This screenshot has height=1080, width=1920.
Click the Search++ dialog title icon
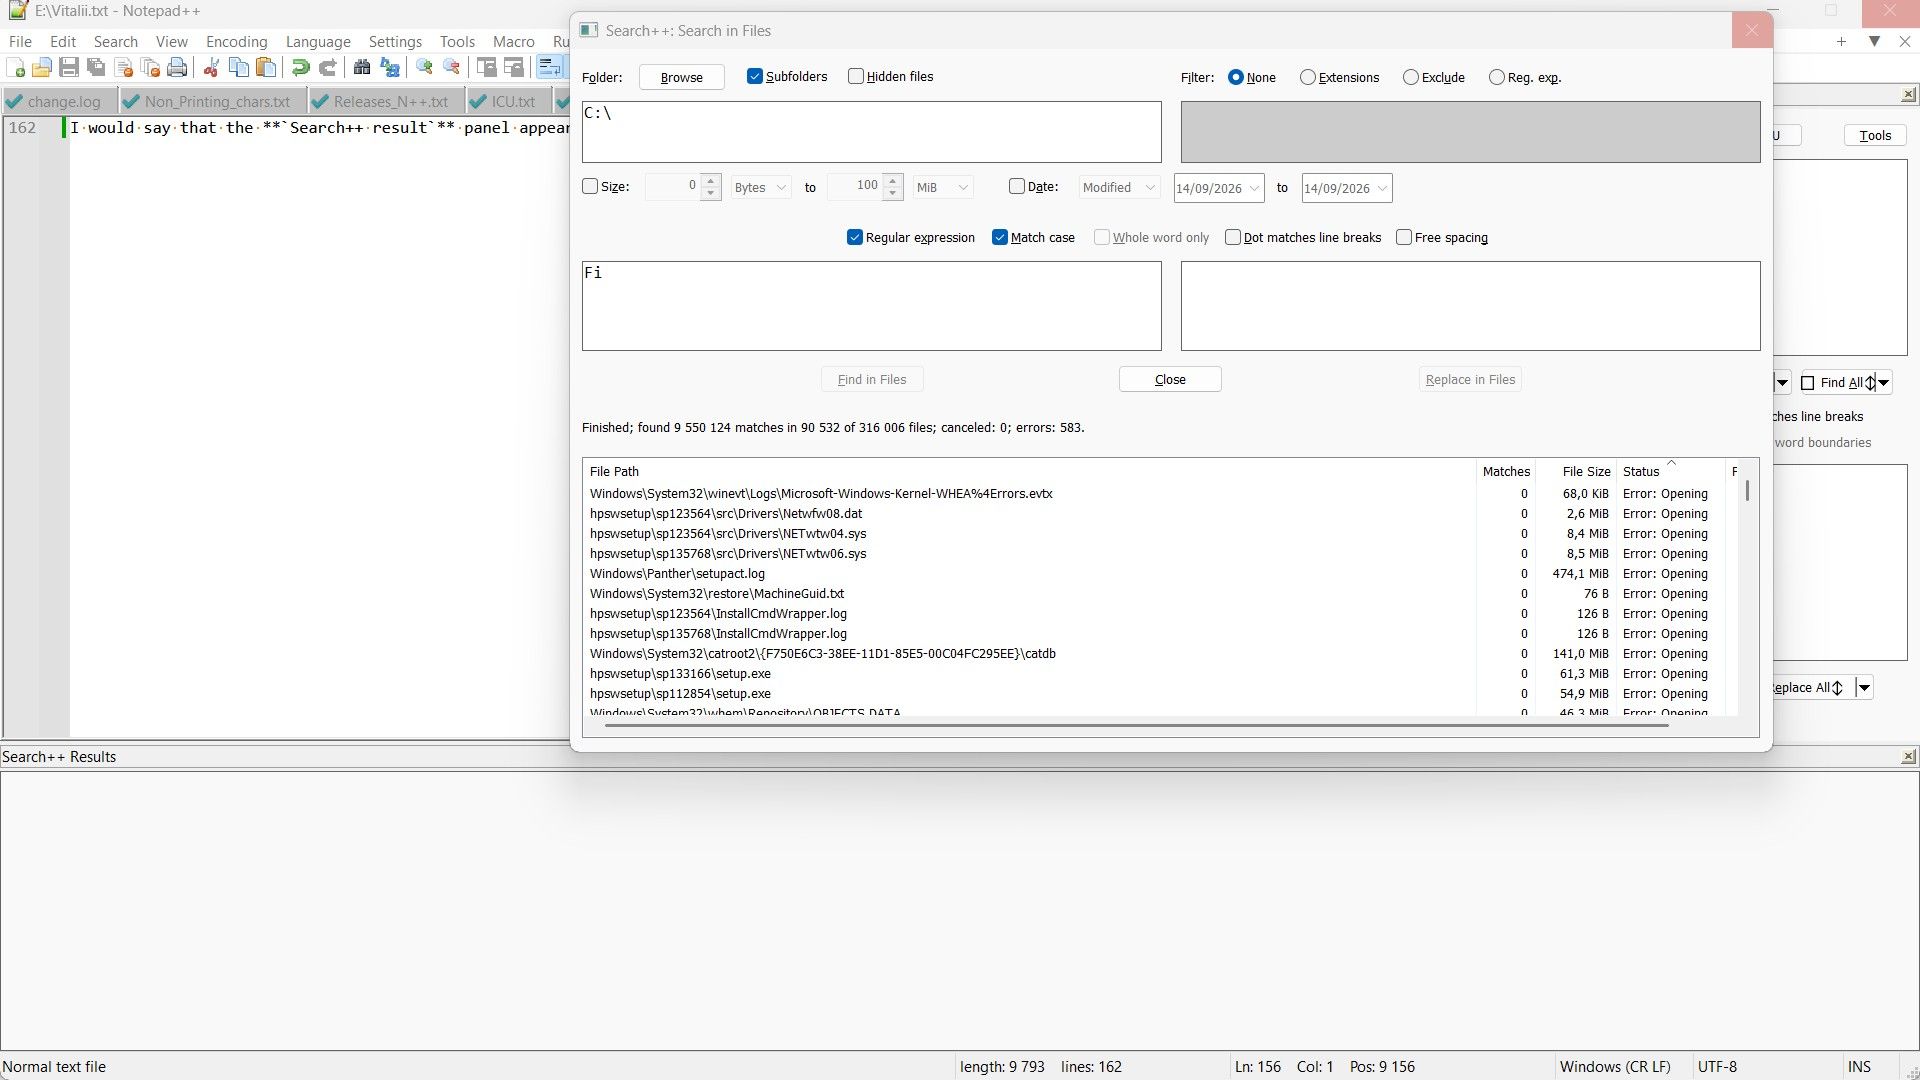tap(589, 30)
